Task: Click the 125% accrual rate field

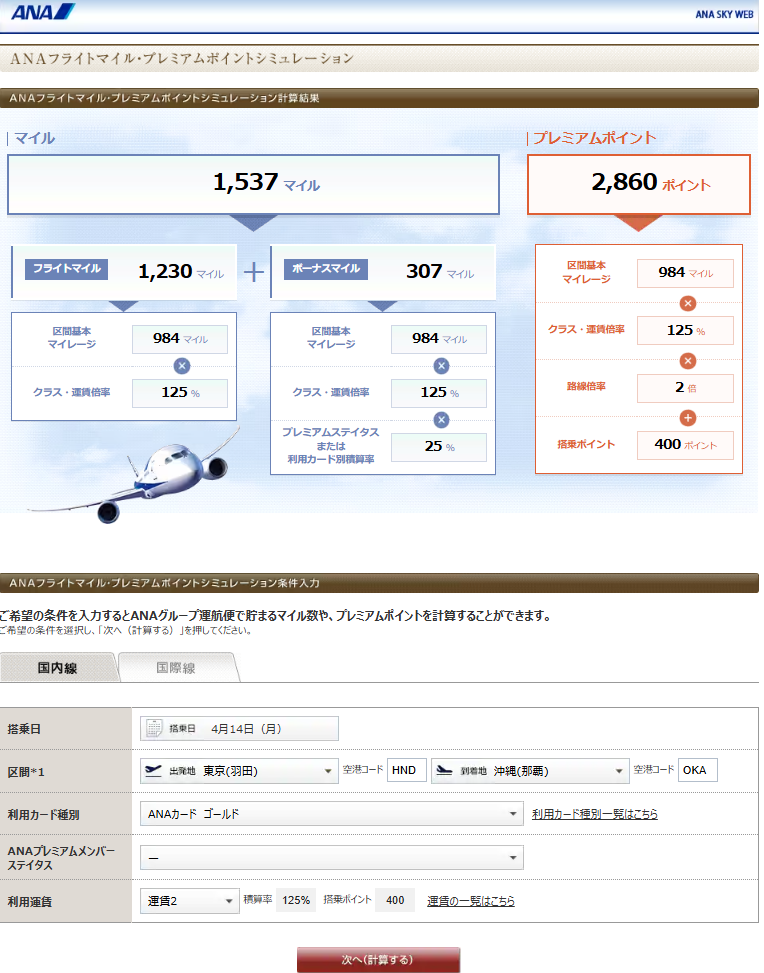Action: (x=296, y=900)
